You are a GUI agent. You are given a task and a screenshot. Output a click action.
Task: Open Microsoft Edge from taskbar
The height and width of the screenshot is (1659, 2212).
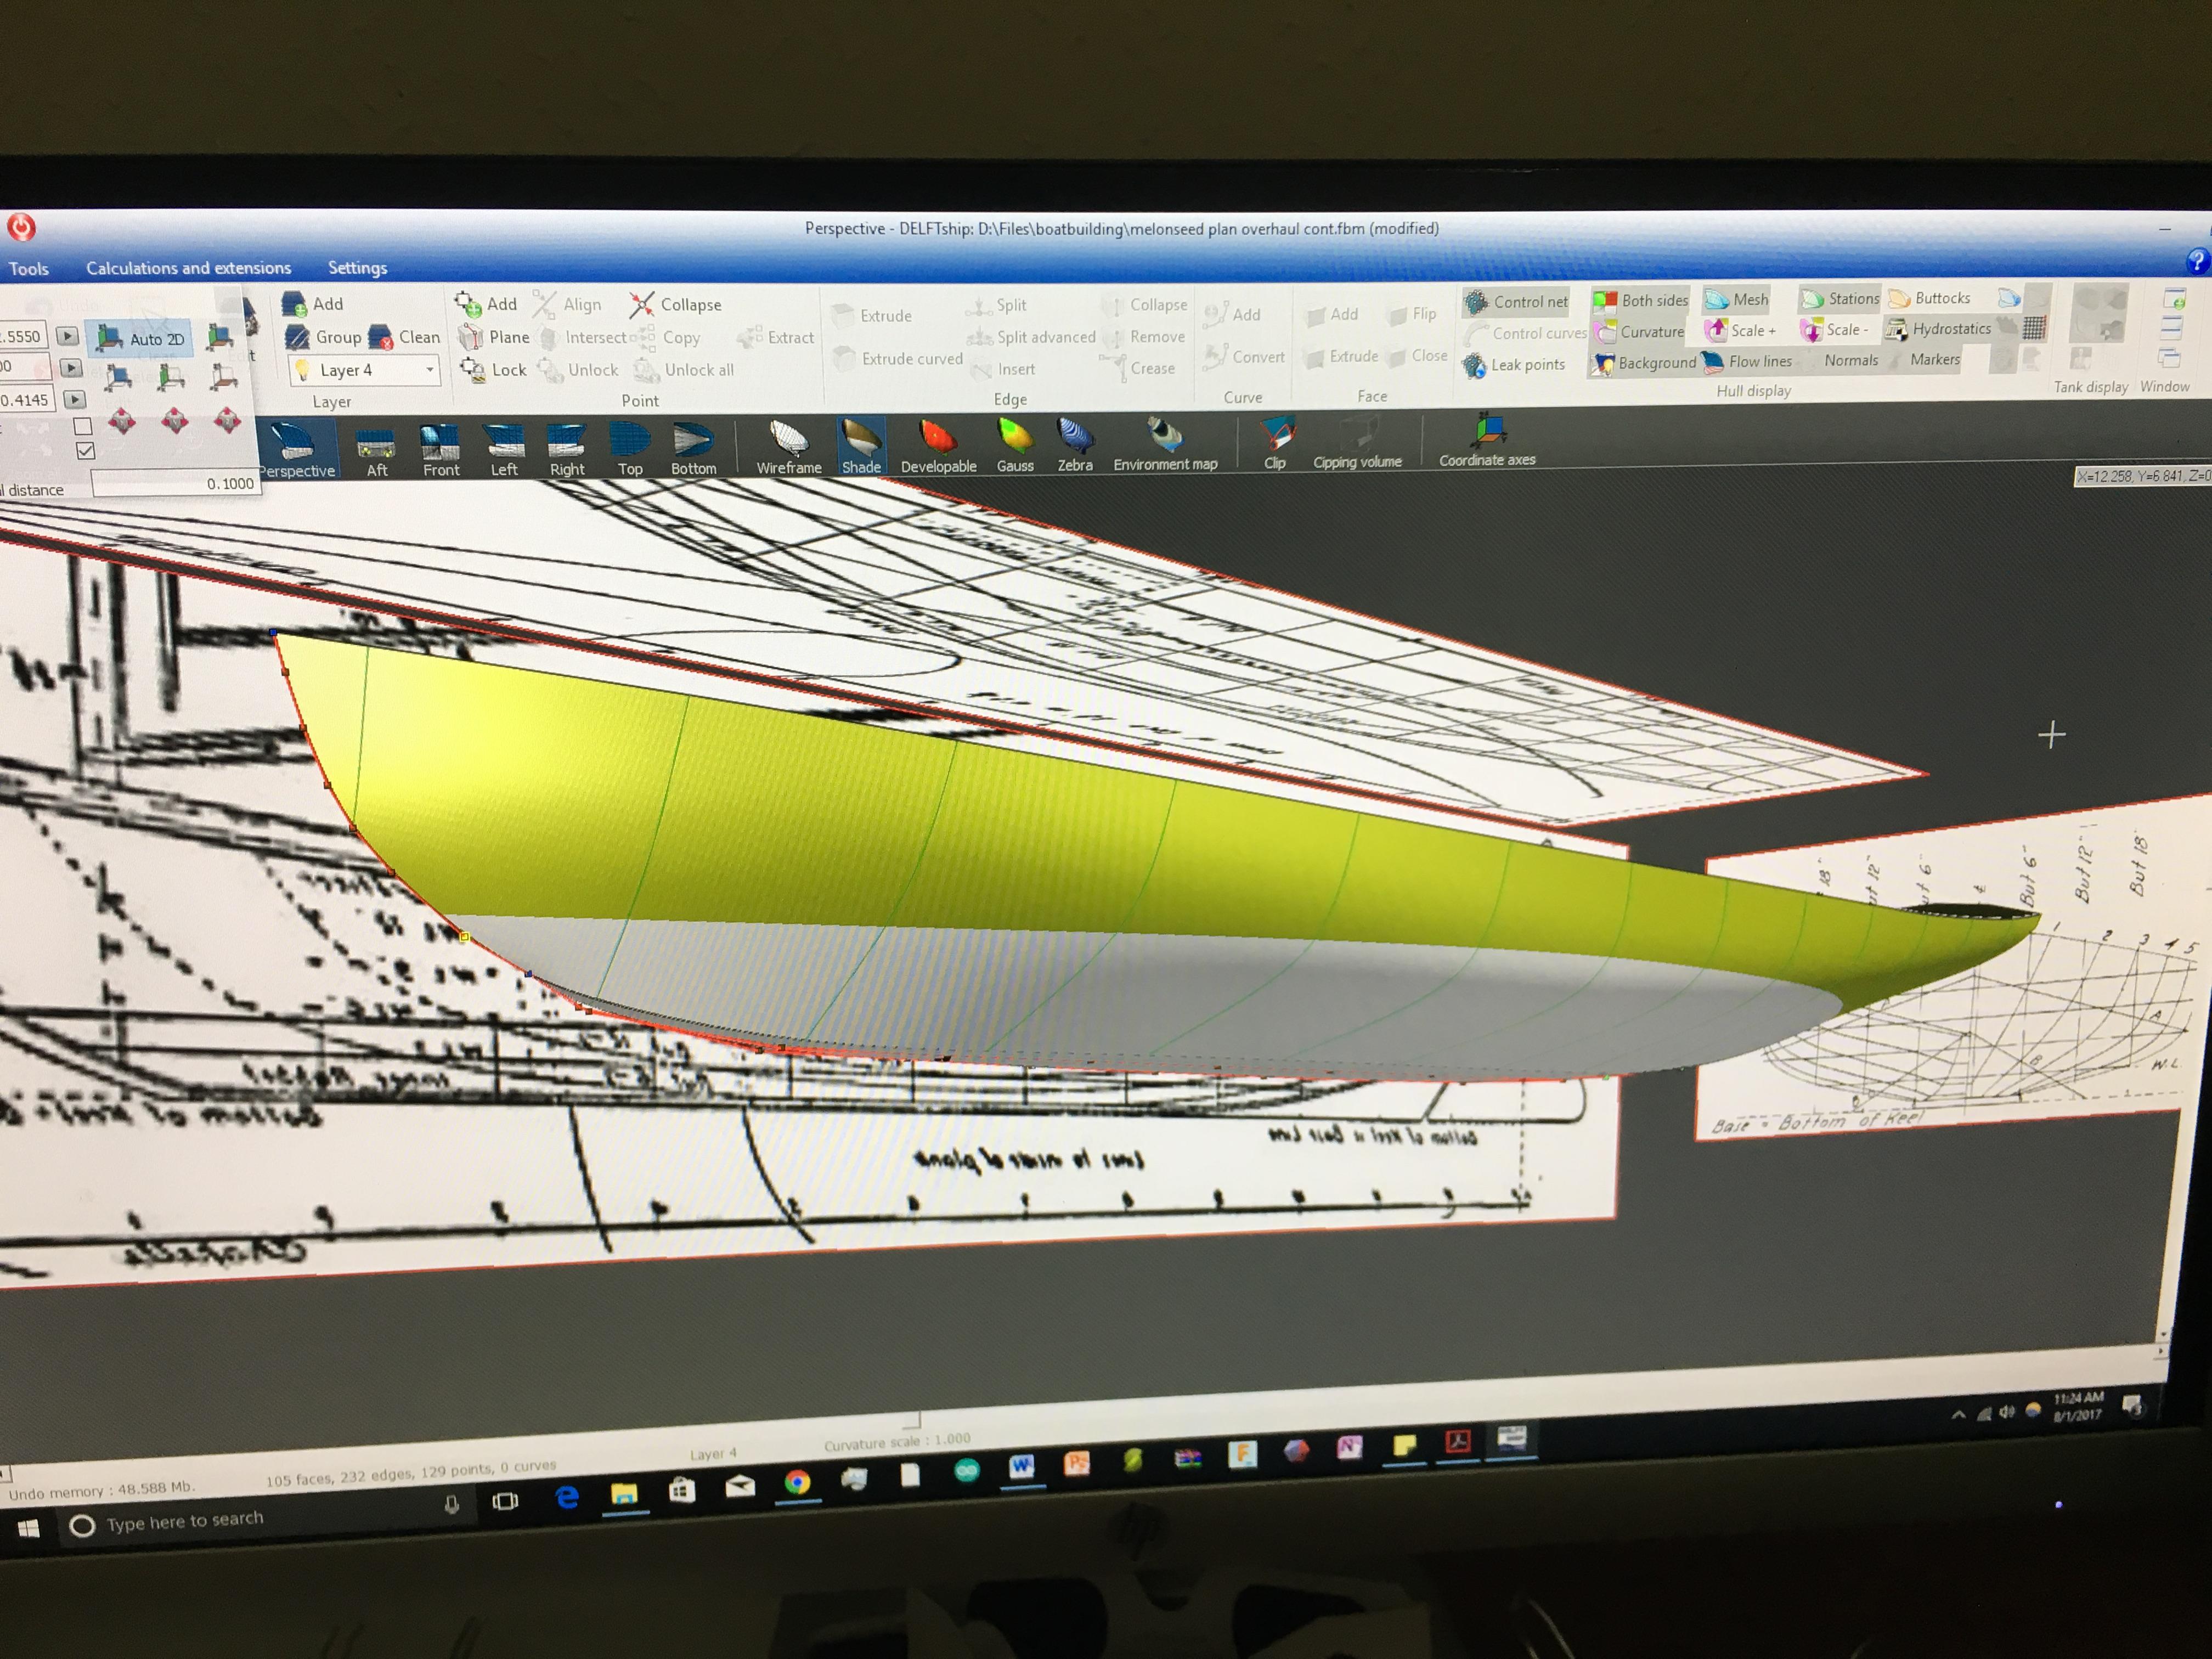[x=567, y=1497]
